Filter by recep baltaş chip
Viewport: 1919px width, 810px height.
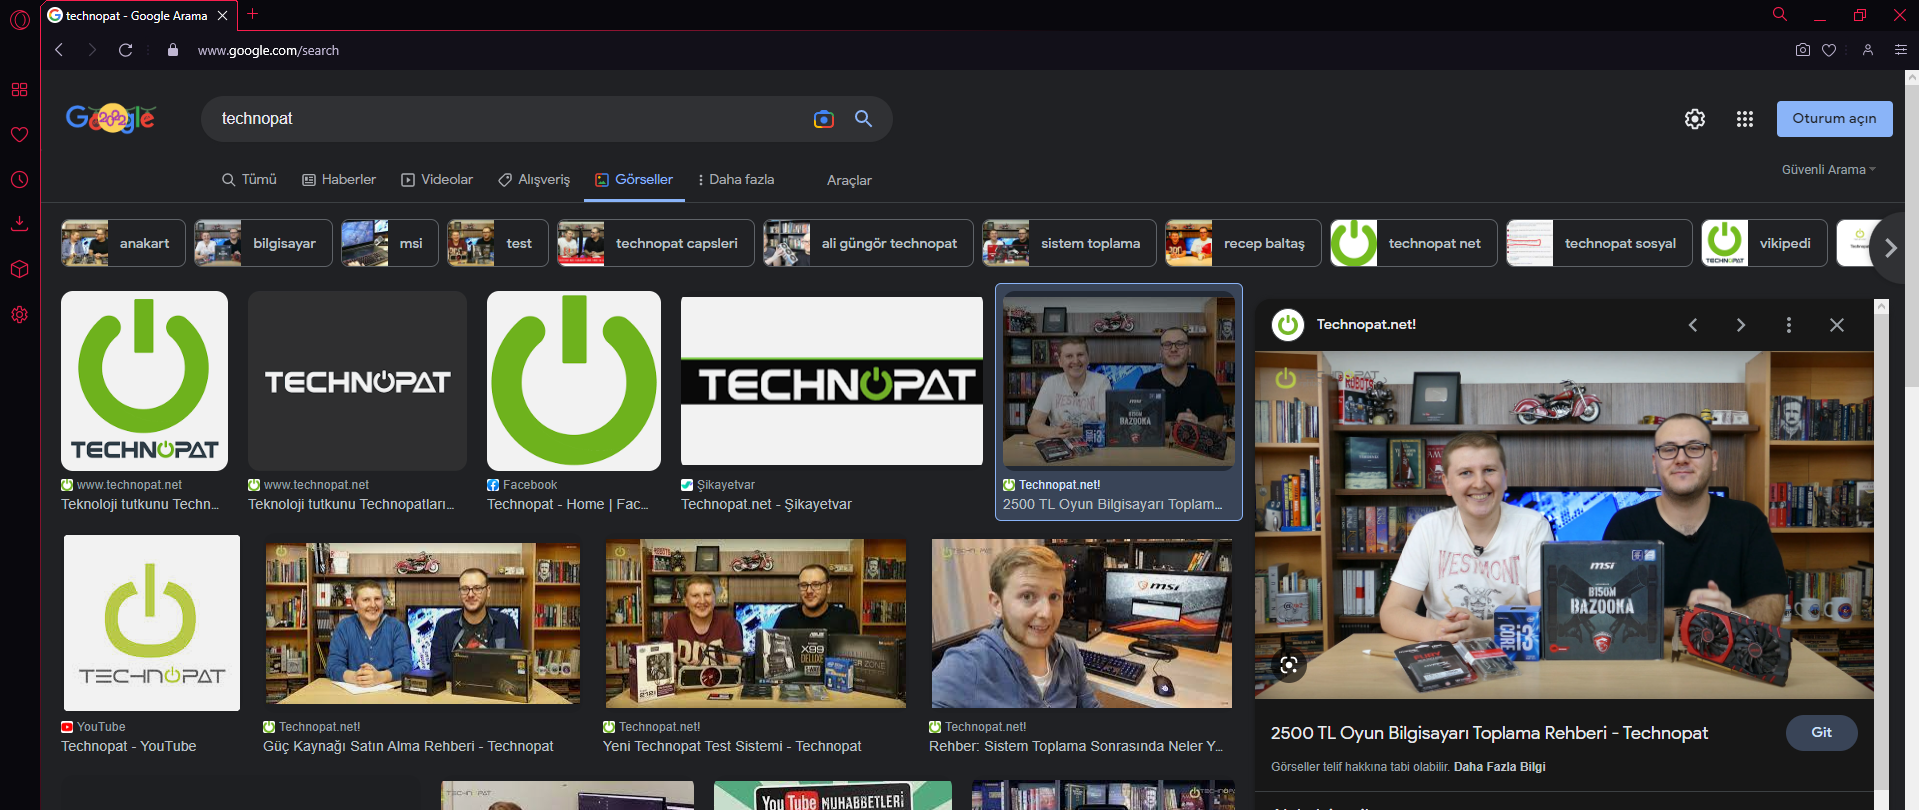(x=1243, y=243)
